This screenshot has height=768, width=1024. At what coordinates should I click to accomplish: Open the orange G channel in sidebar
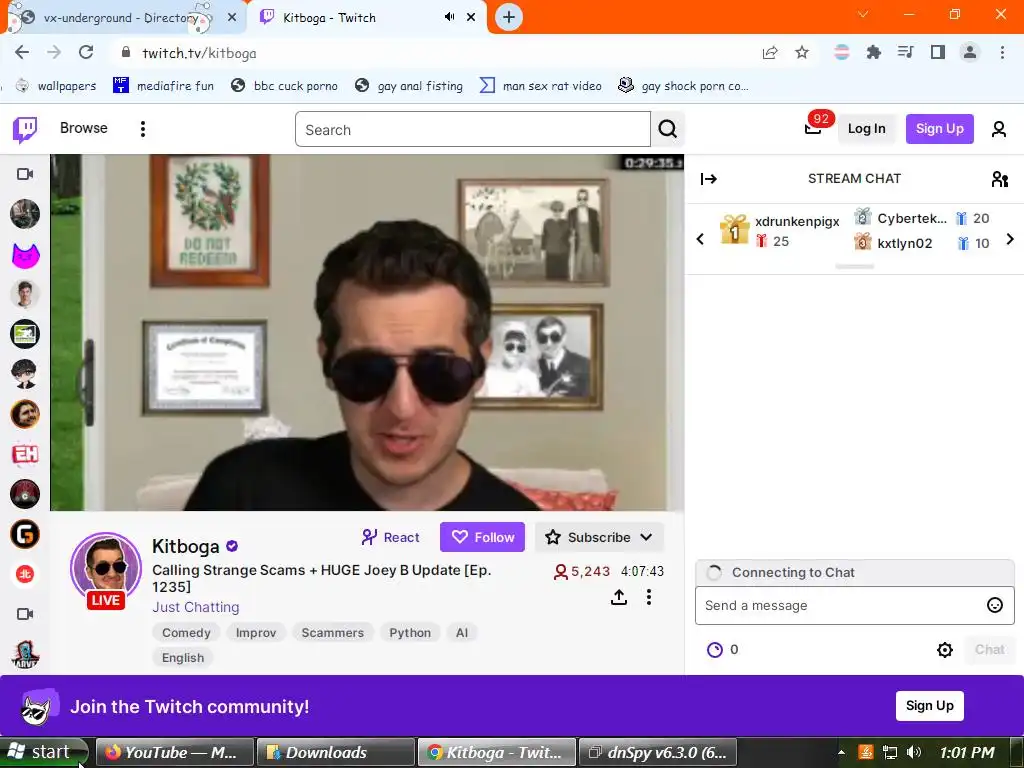[25, 534]
